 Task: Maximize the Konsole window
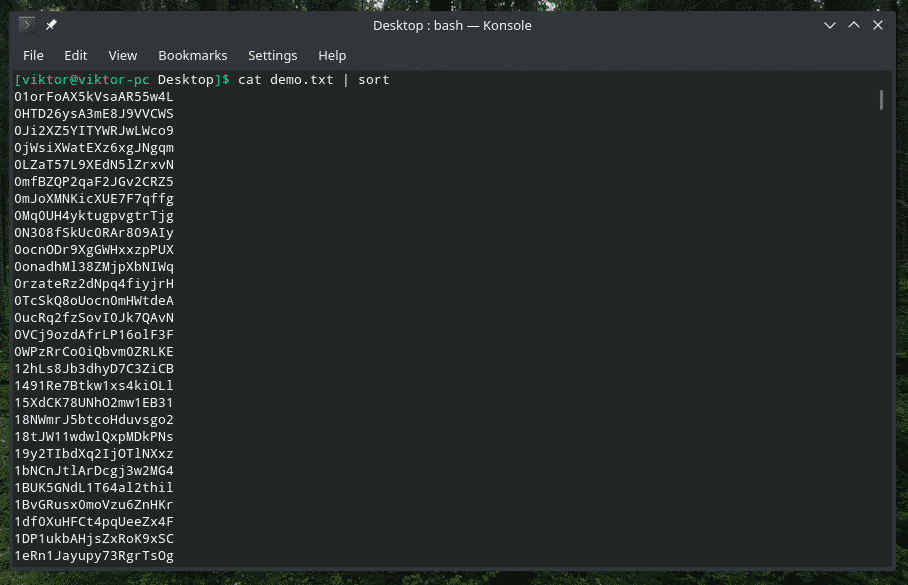[x=854, y=25]
